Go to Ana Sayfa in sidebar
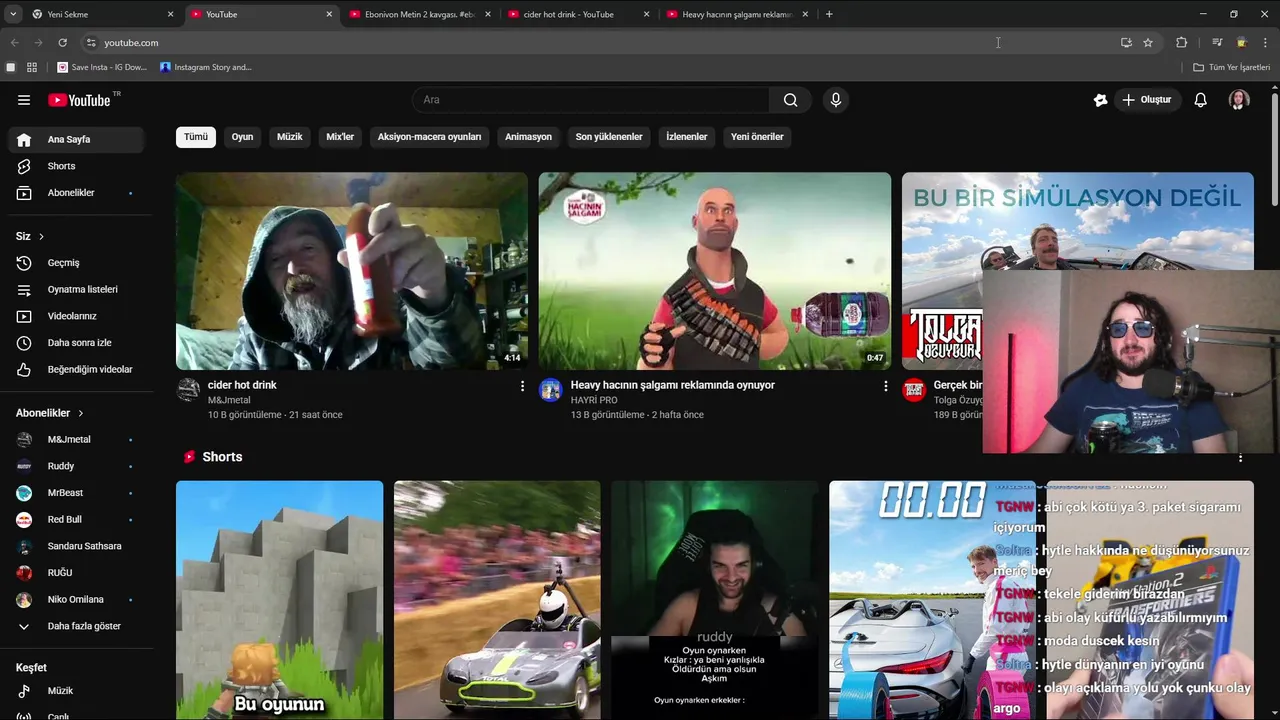Image resolution: width=1280 pixels, height=720 pixels. (76, 139)
